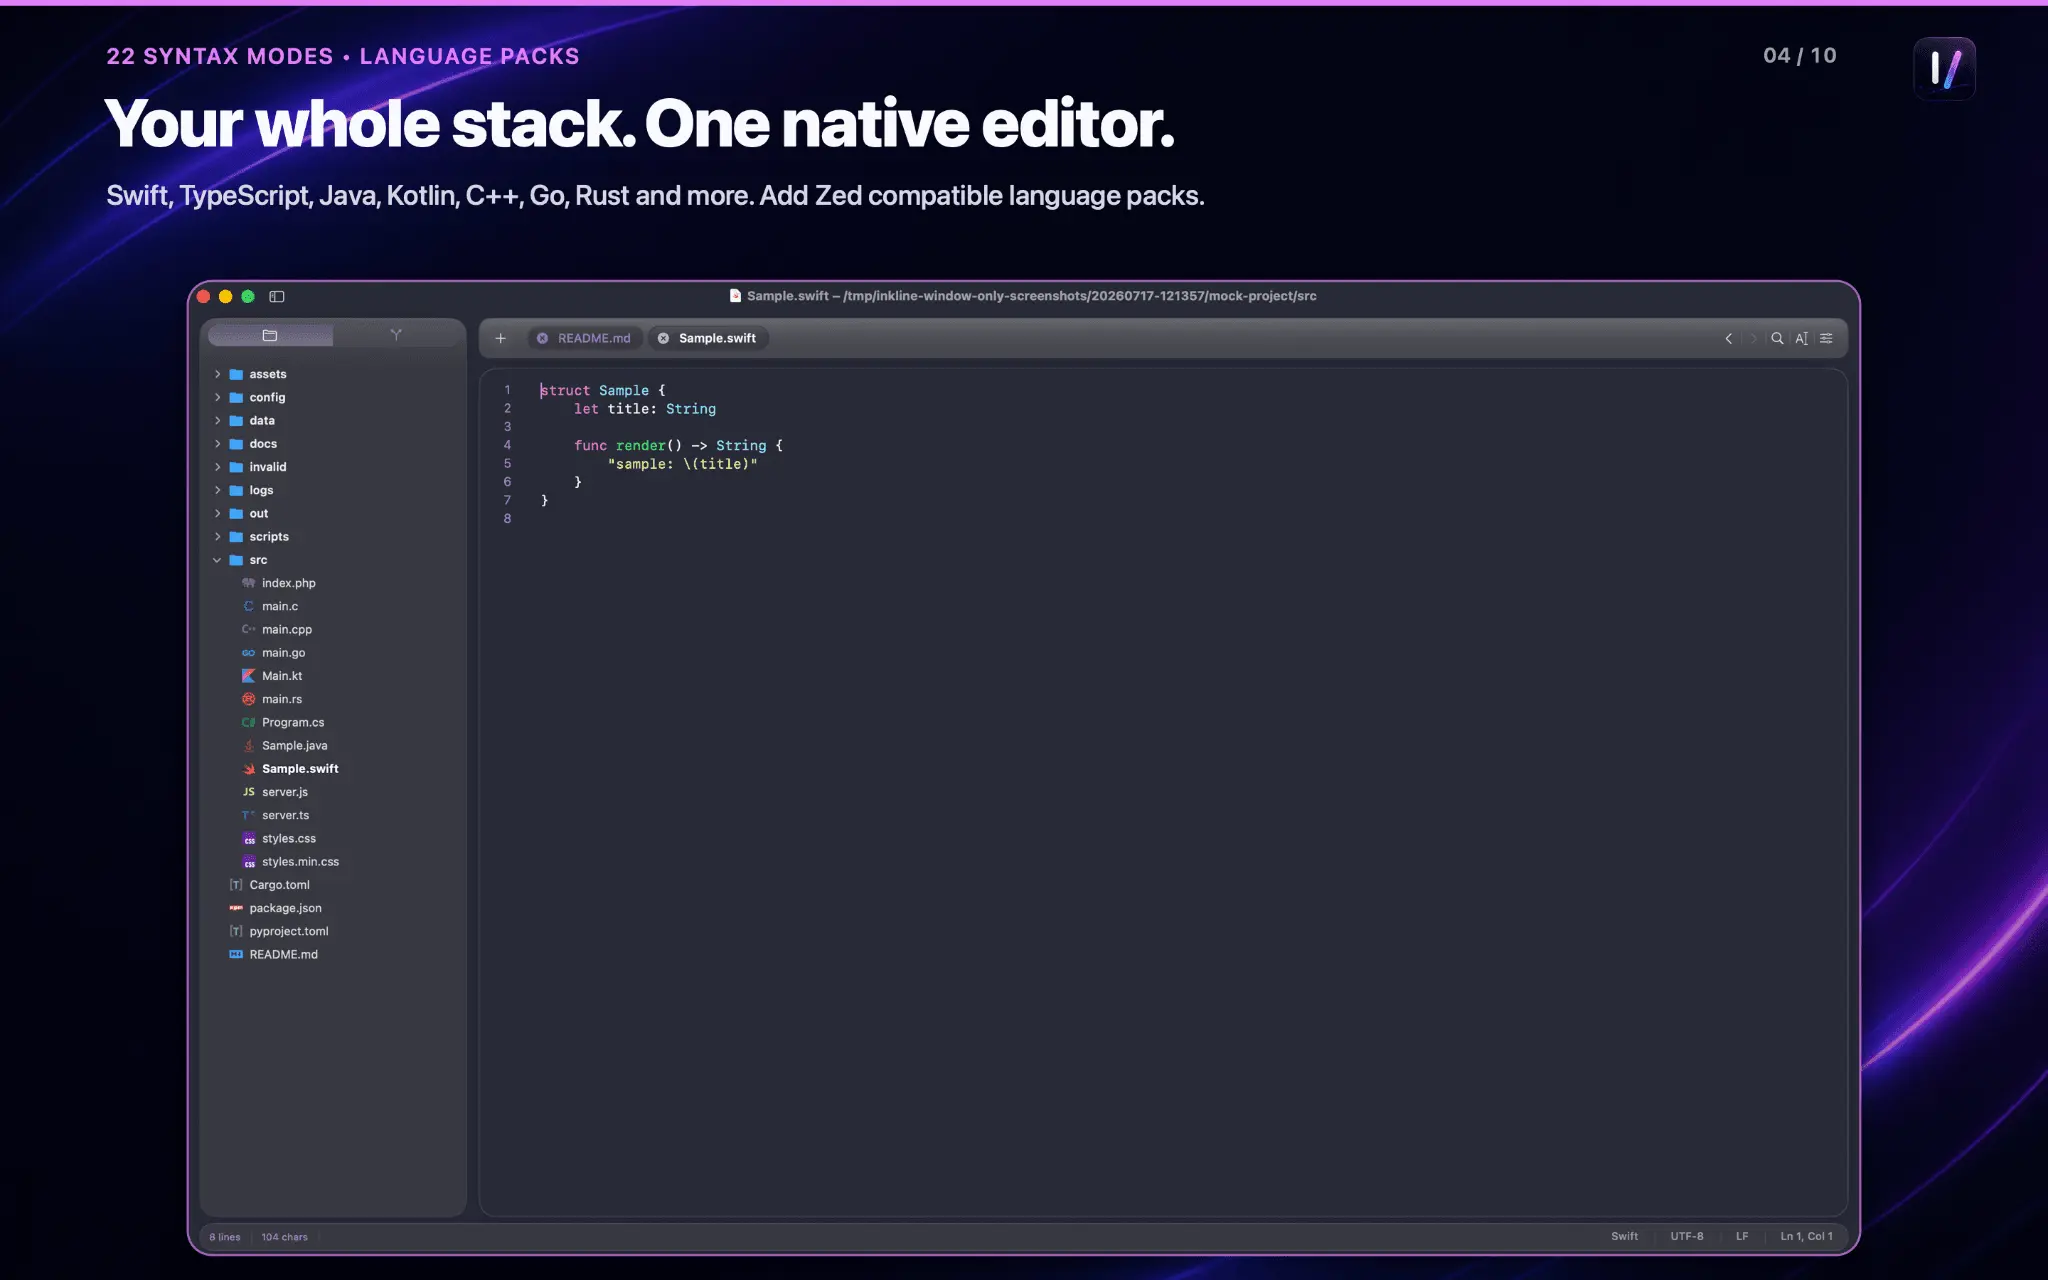Open editor settings sliders icon
This screenshot has width=2048, height=1280.
pyautogui.click(x=1826, y=338)
